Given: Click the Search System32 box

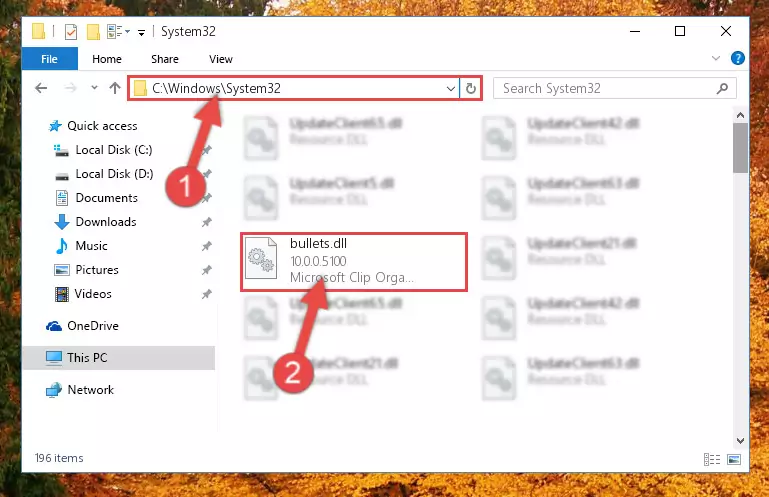Looking at the screenshot, I should pyautogui.click(x=615, y=88).
